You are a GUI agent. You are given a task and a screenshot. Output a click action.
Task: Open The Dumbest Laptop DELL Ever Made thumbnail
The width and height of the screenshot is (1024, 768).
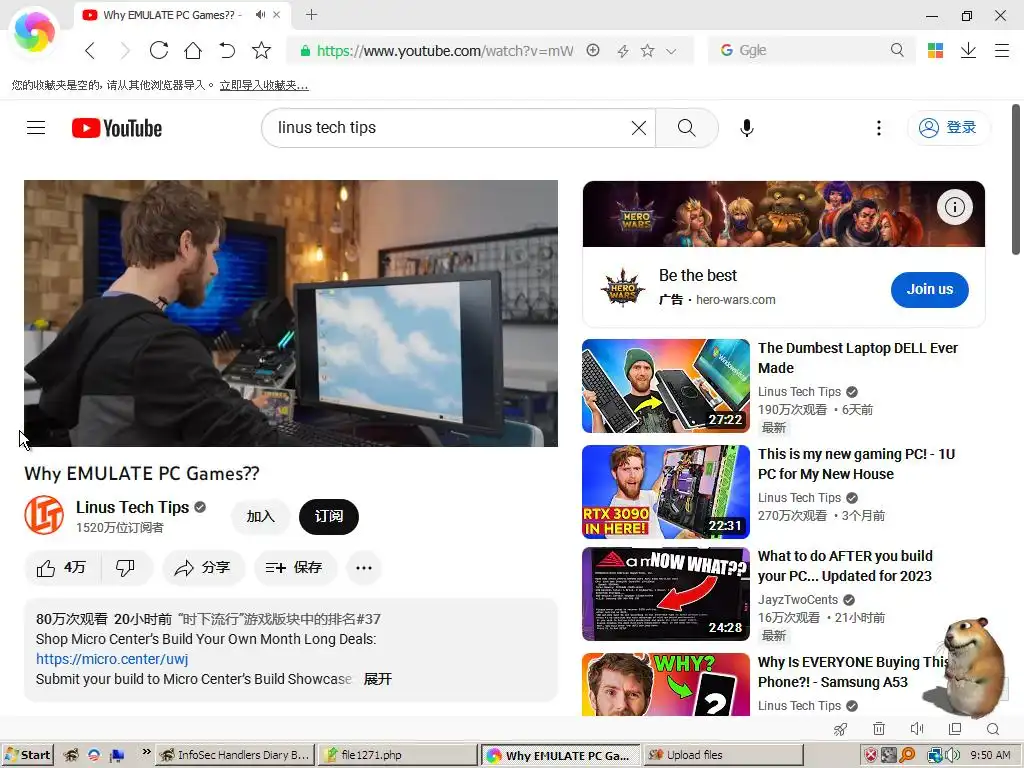(x=665, y=386)
